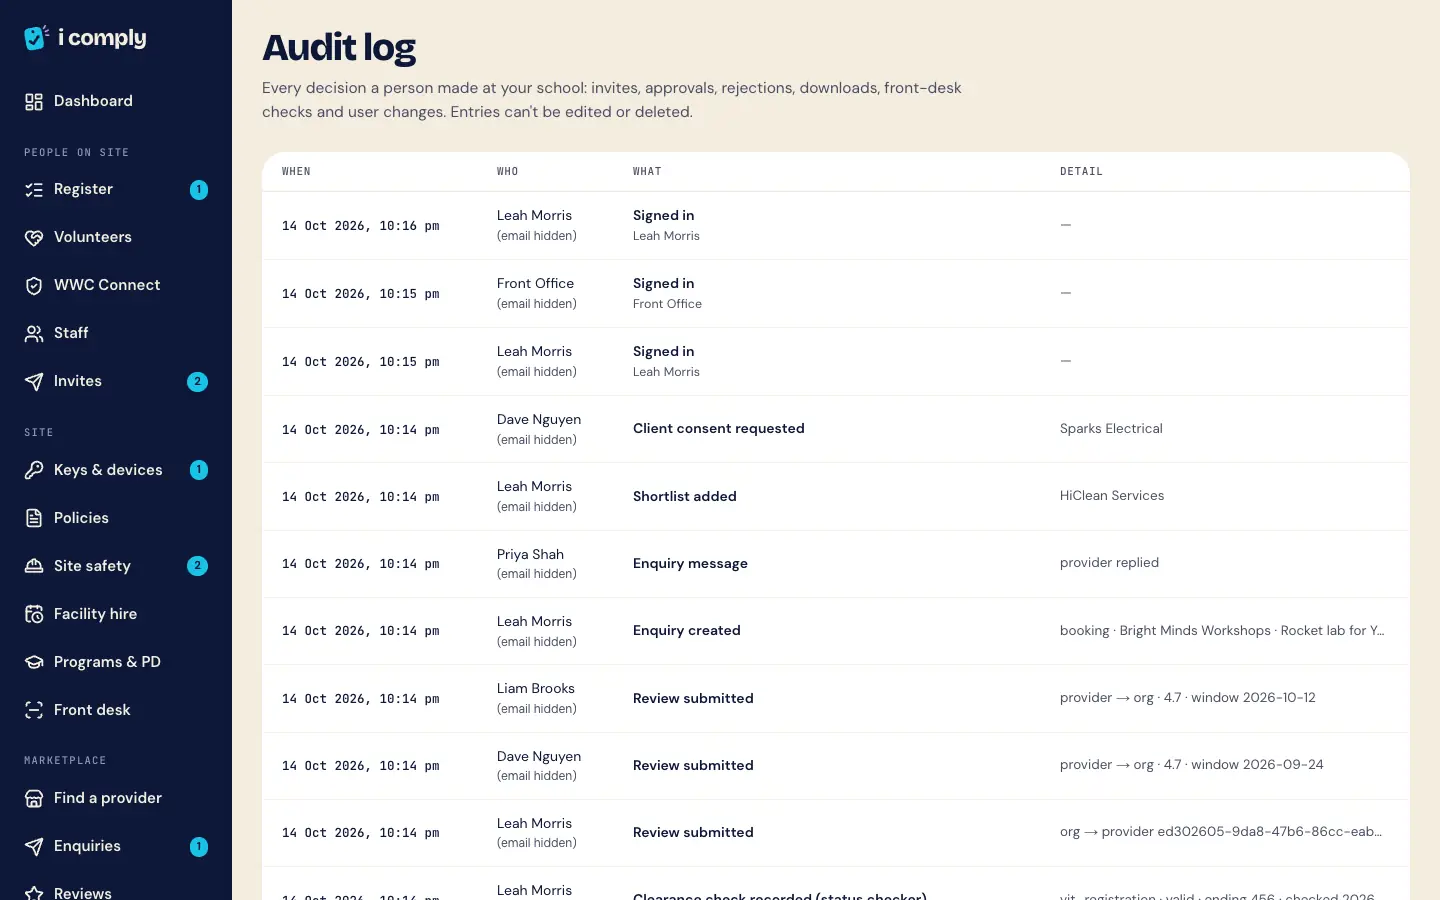Select the Programs & PD graduation cap icon
The height and width of the screenshot is (900, 1440).
point(34,662)
